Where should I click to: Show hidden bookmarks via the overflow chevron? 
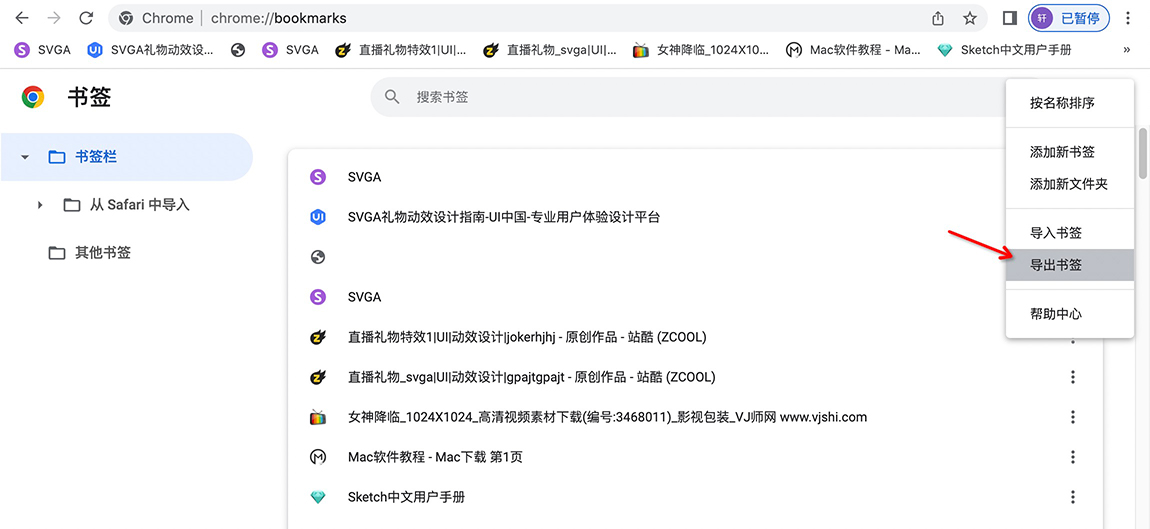tap(1127, 49)
